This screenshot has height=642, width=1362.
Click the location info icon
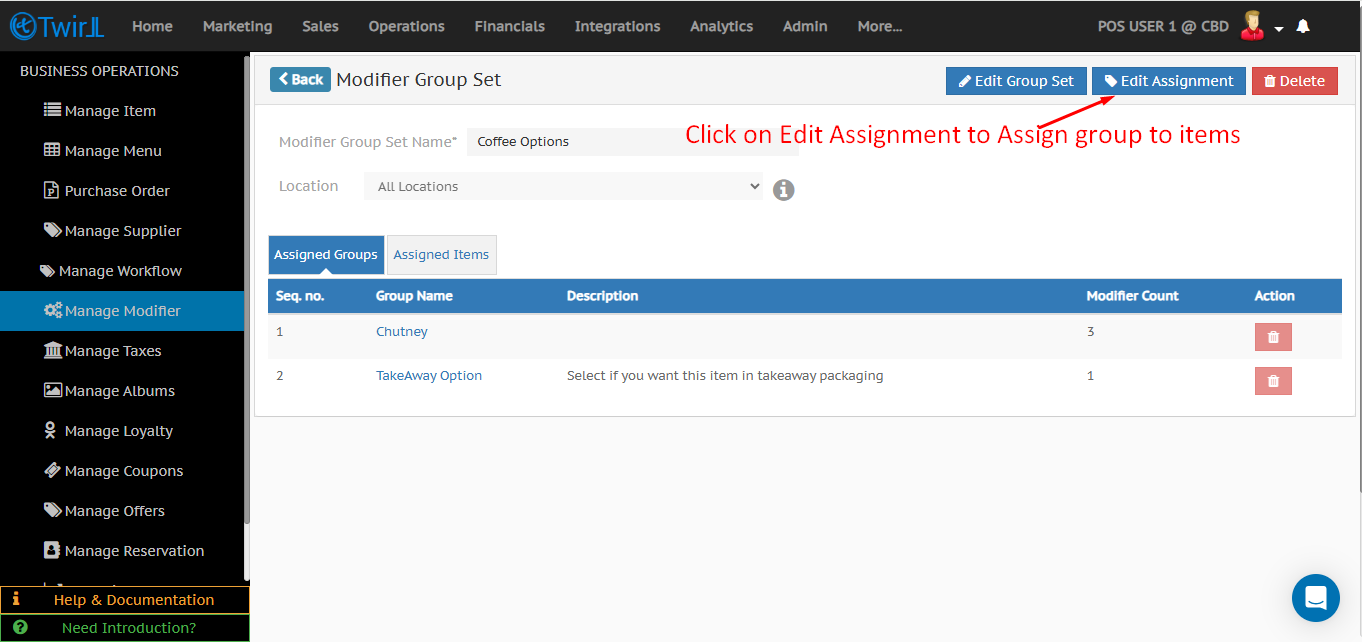pos(784,189)
